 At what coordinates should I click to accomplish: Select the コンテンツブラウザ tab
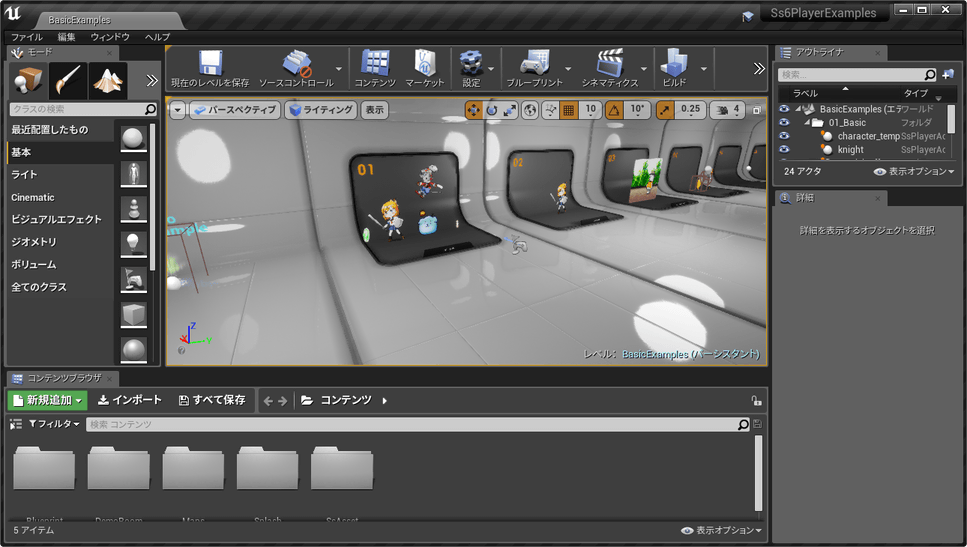[x=63, y=378]
